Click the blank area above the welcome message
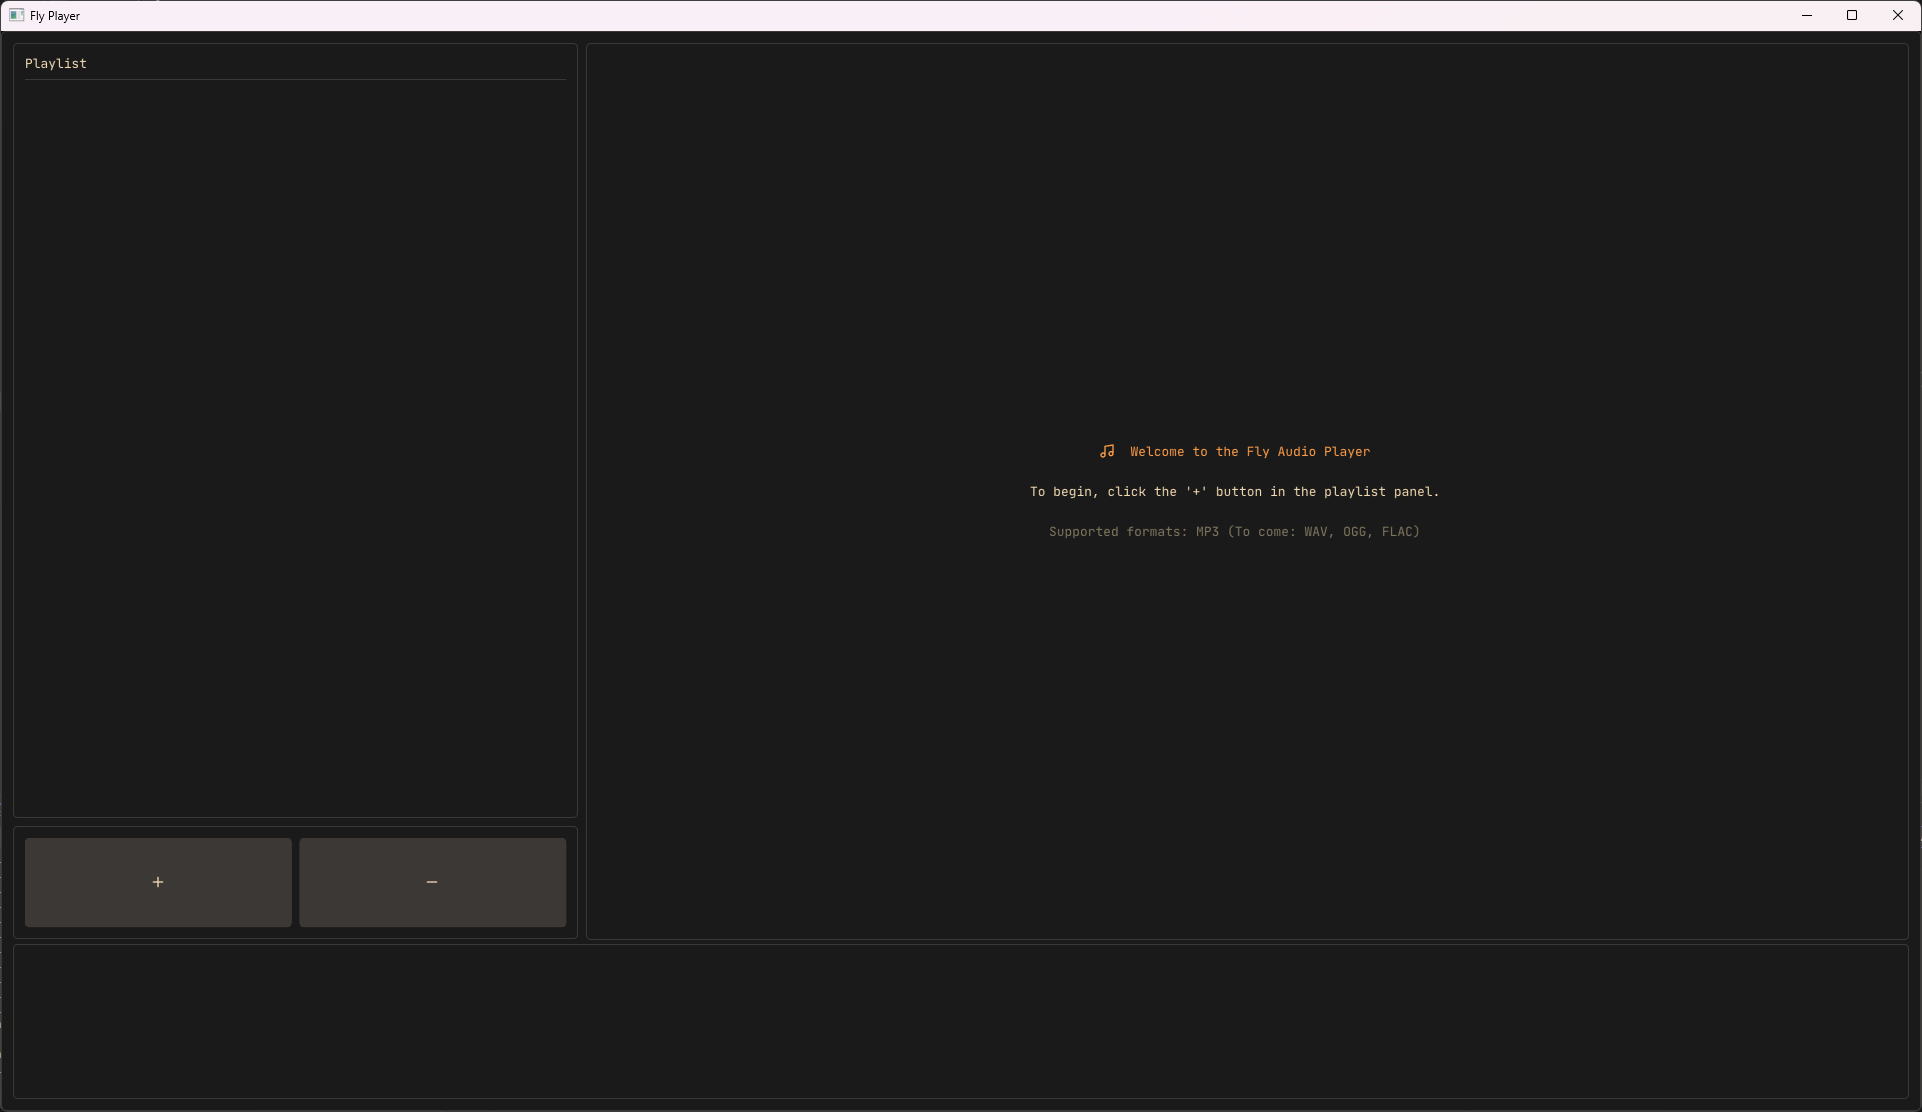Screen dimensions: 1922x1112 coord(1246,250)
